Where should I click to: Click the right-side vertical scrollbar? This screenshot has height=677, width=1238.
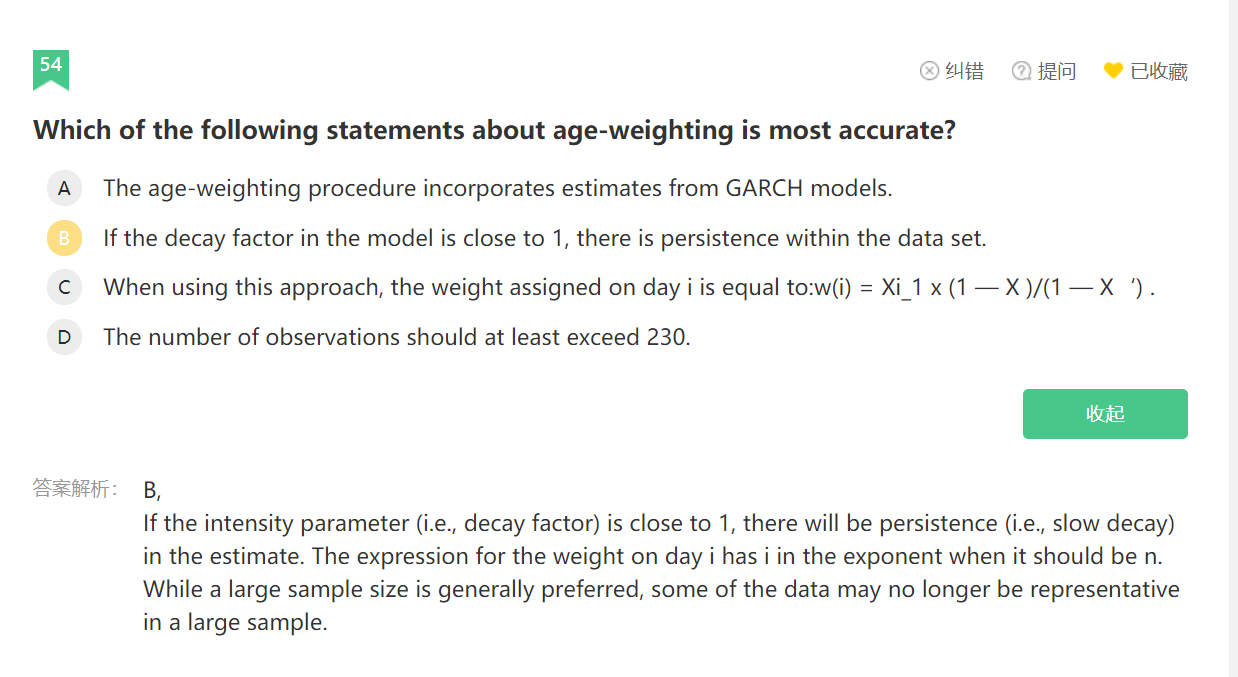point(1233,338)
